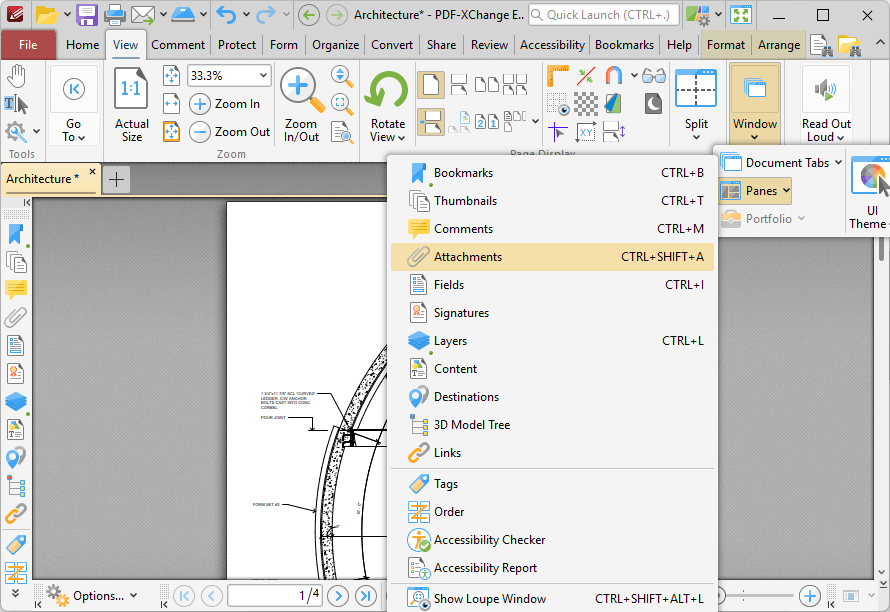
Task: Toggle the transparency grid checkerboard icon
Action: 586,104
